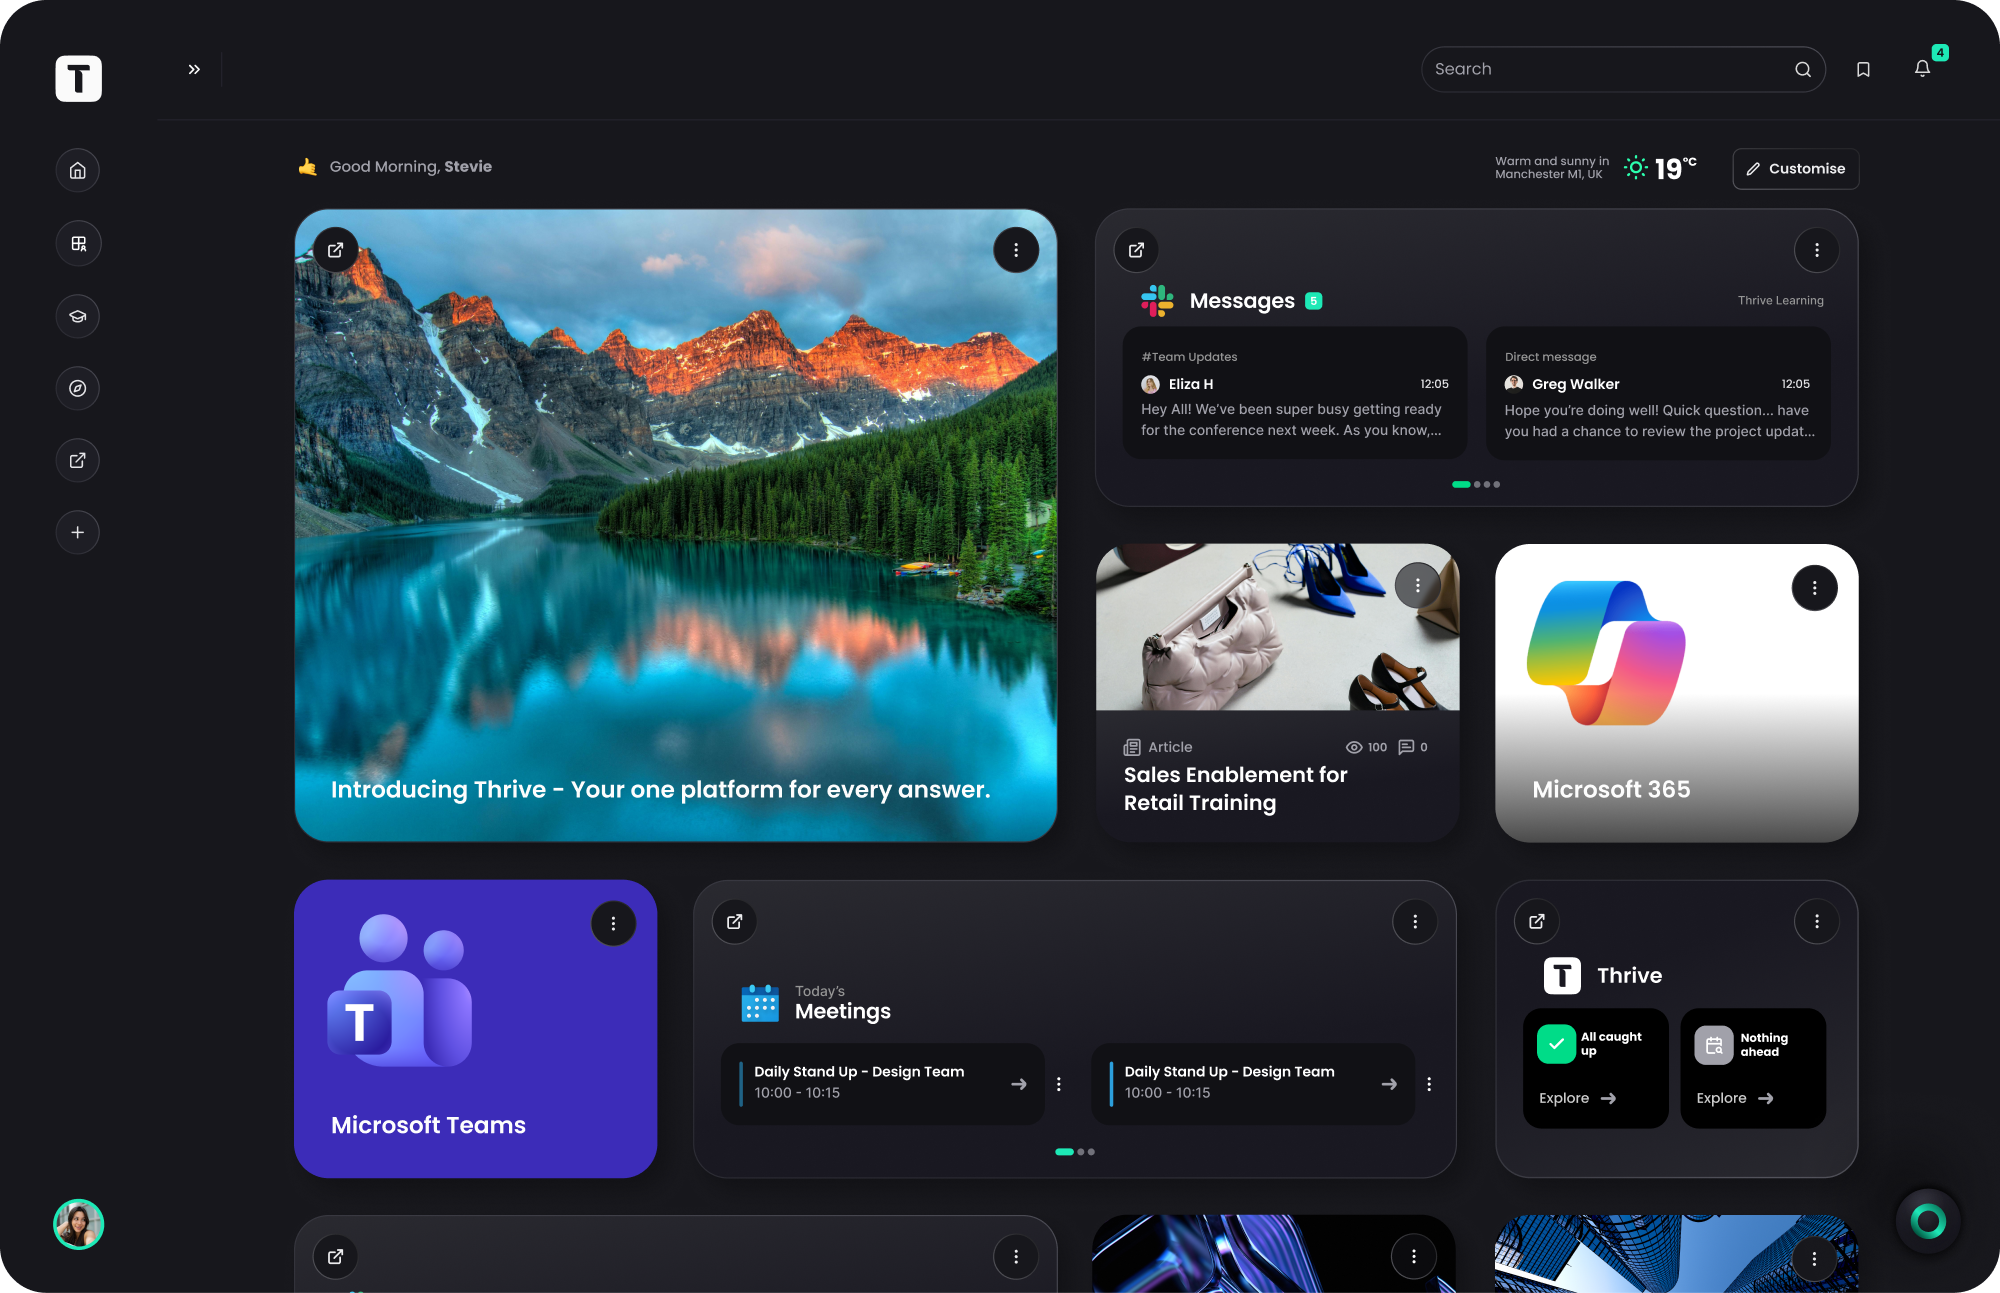Open Home via the house icon in sidebar
The image size is (2000, 1293).
(78, 170)
